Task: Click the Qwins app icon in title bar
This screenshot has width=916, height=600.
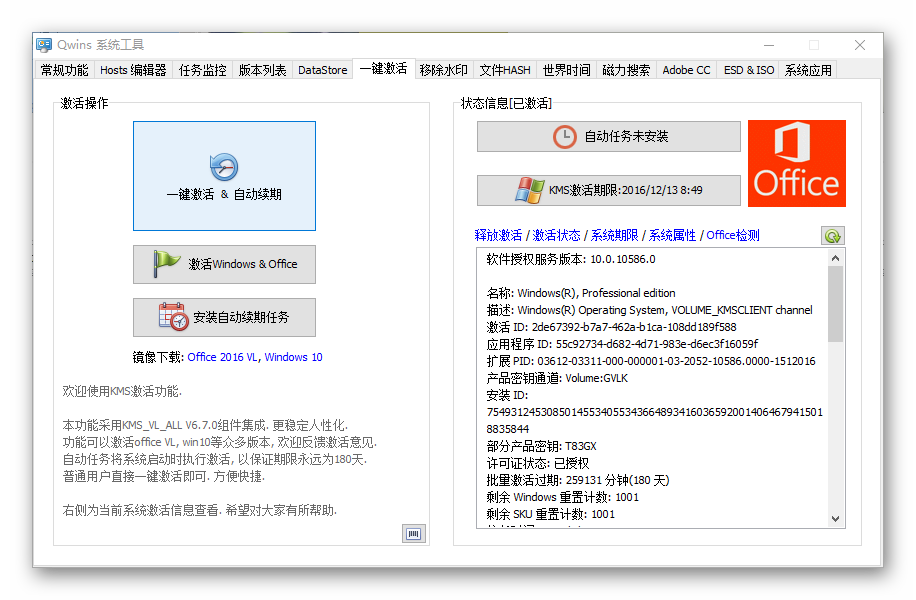Action: tap(44, 45)
